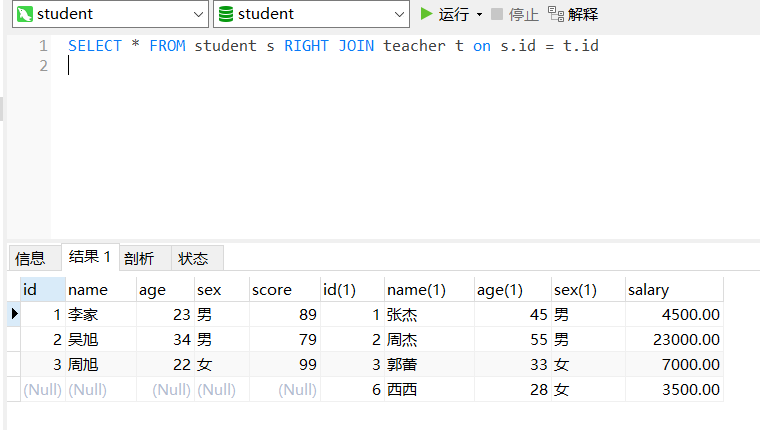Image resolution: width=760 pixels, height=430 pixels.
Task: Click the Explain query icon
Action: [x=556, y=14]
